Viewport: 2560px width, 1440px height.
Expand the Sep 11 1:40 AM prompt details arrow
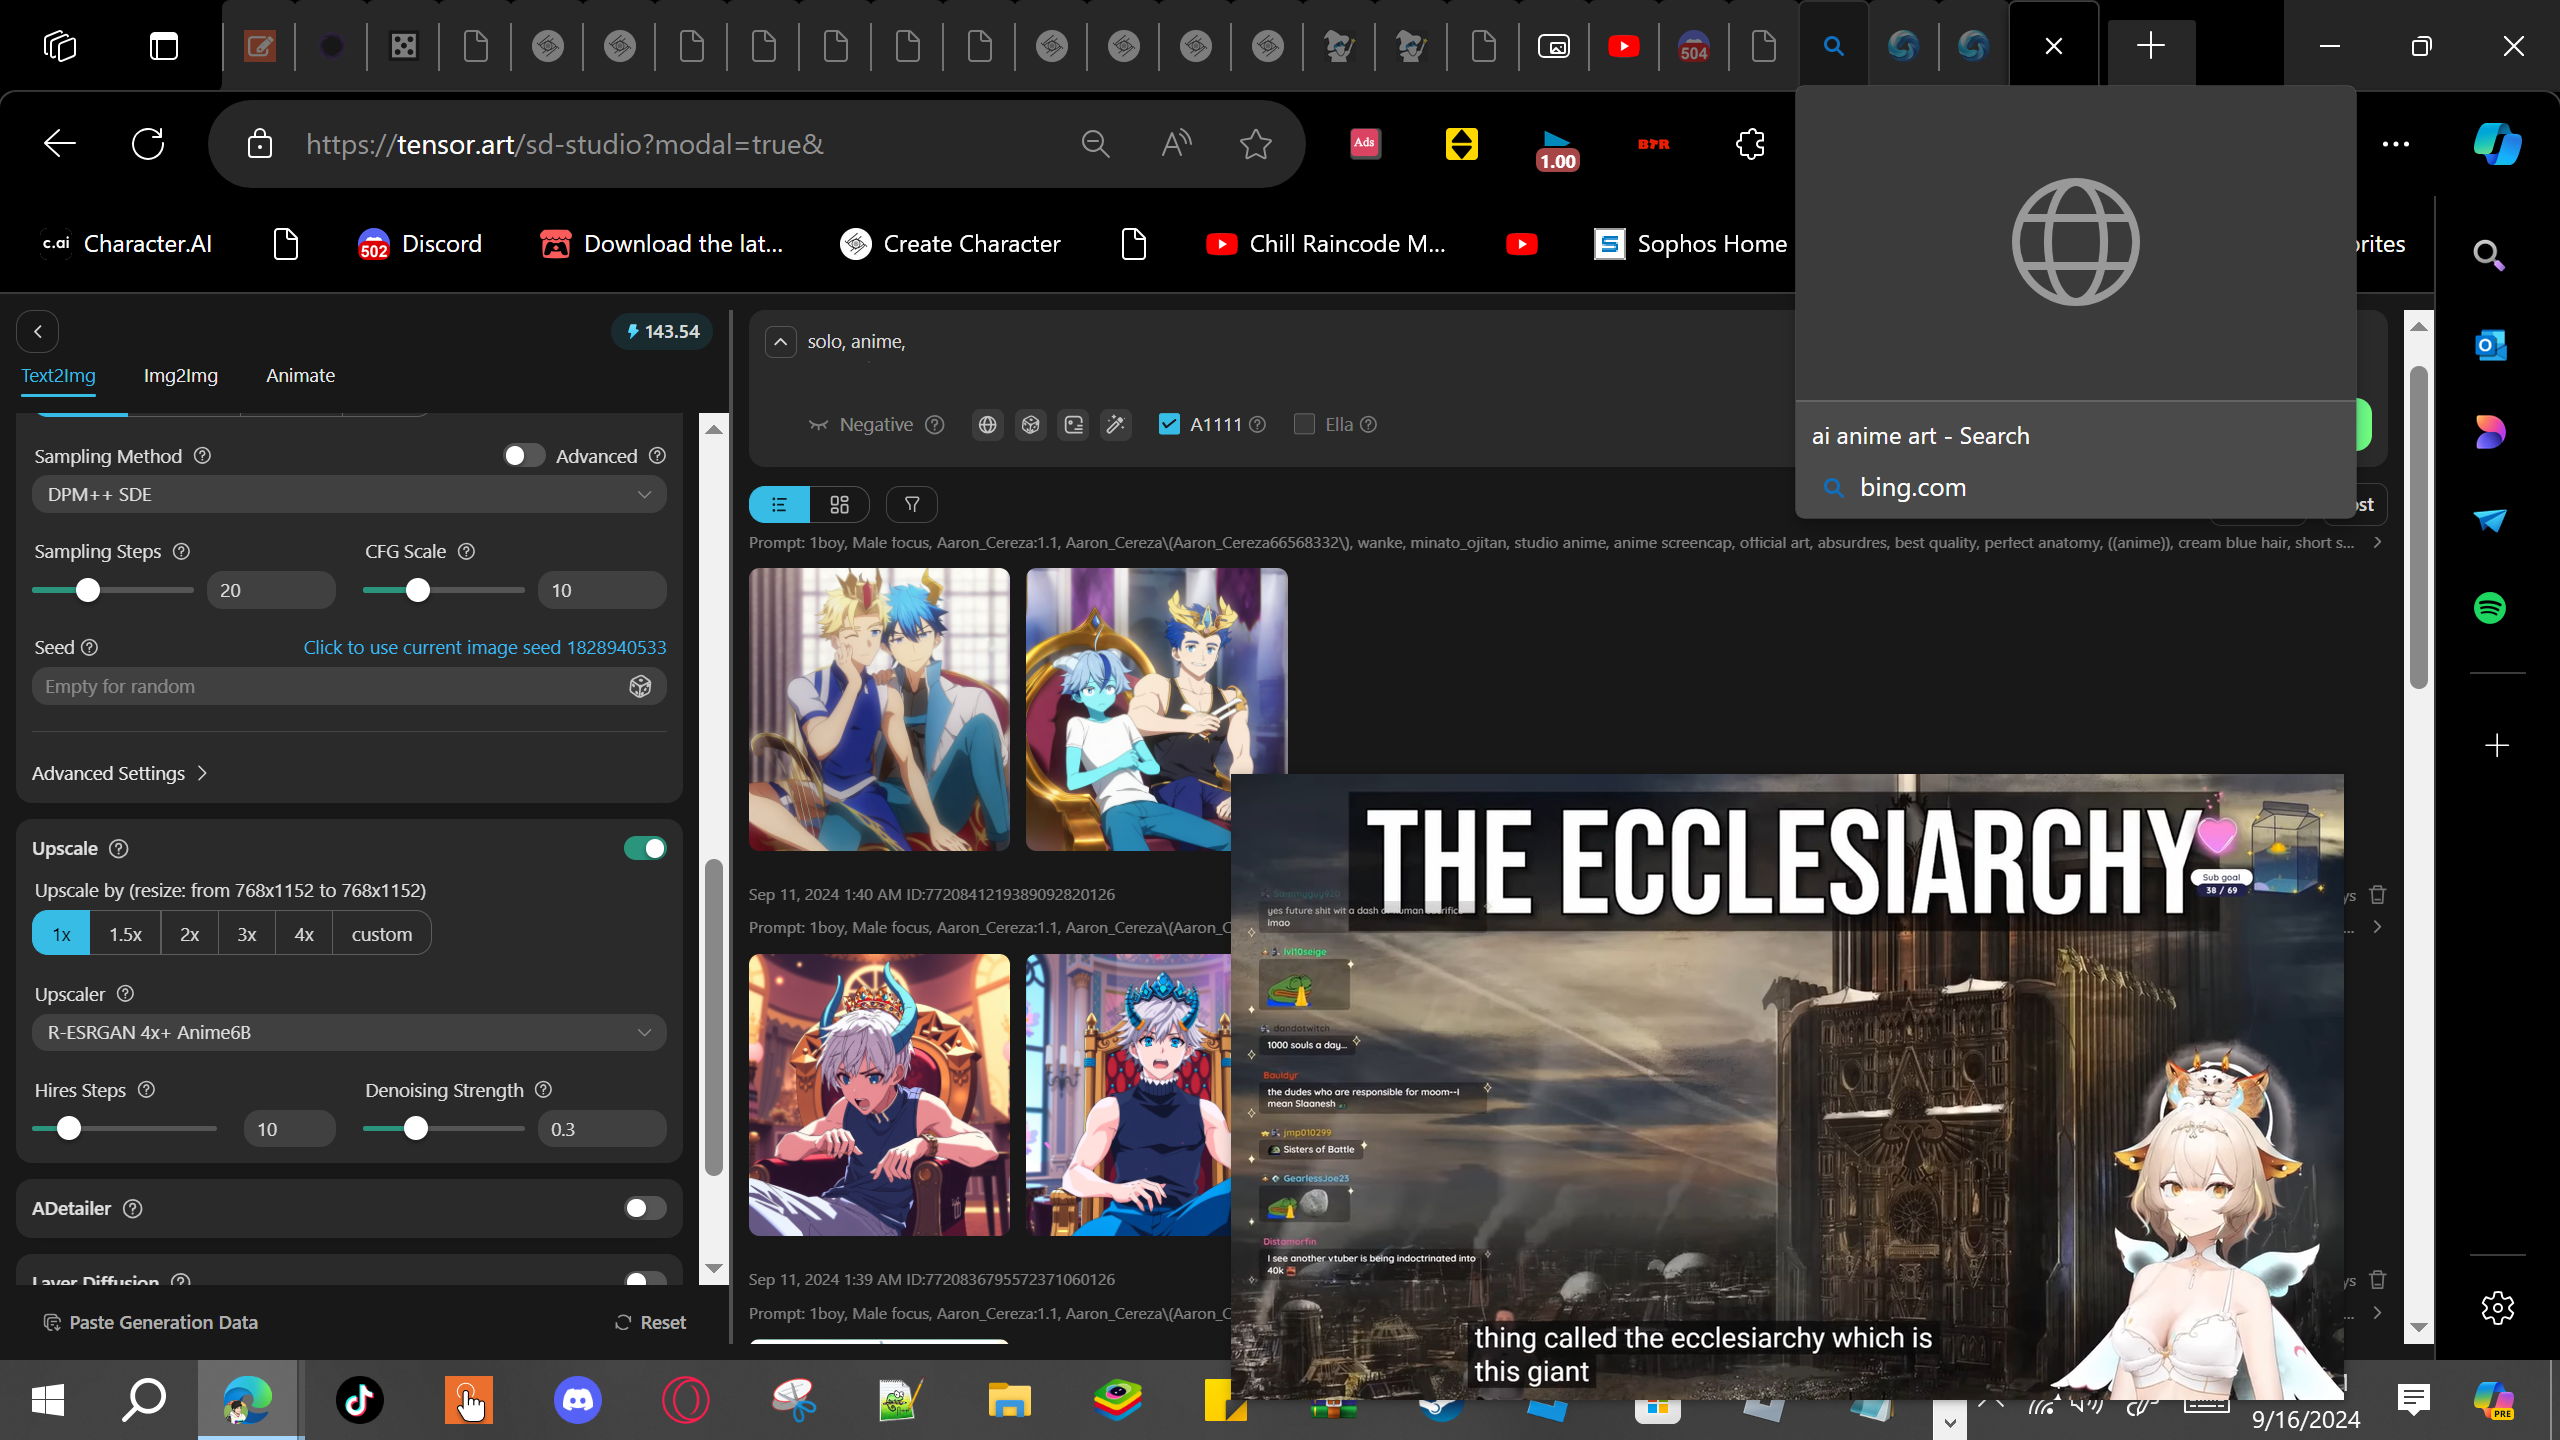click(x=2377, y=928)
